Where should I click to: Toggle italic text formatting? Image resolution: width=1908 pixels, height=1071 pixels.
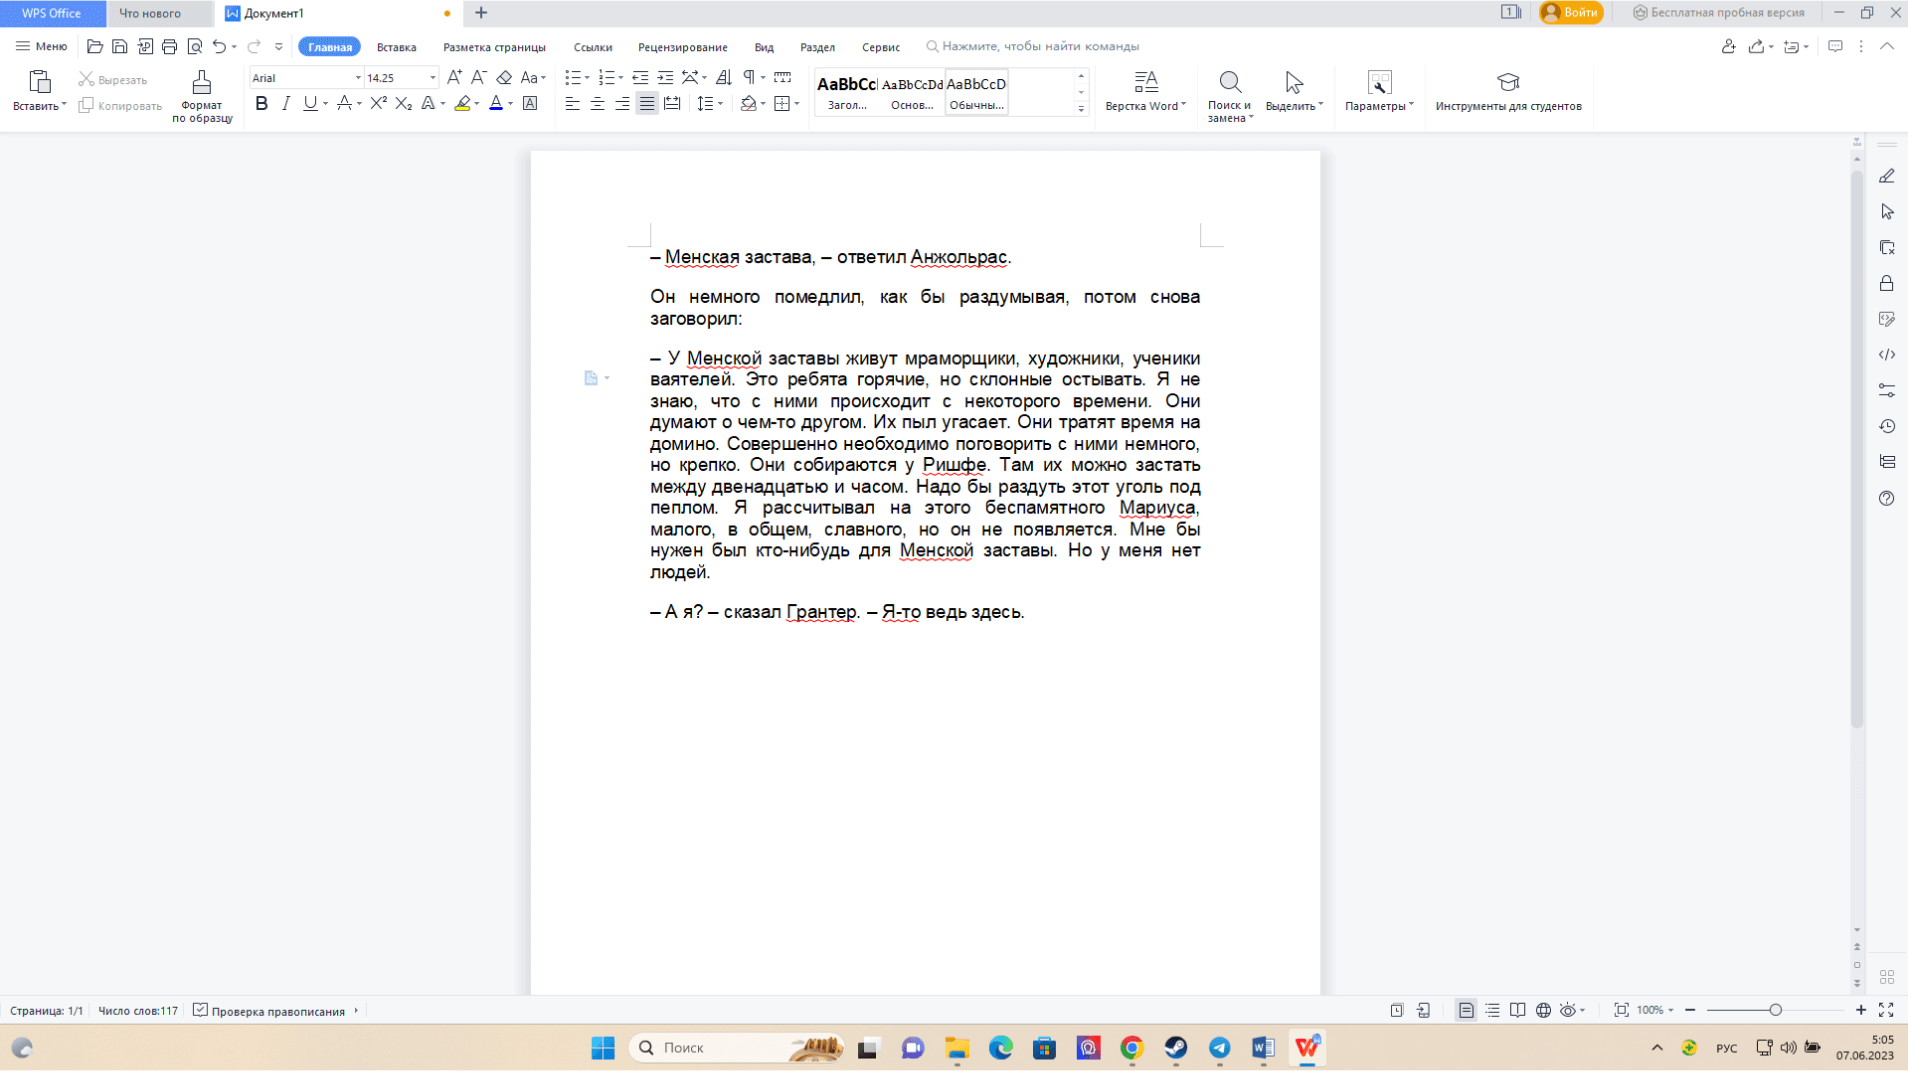(x=286, y=104)
